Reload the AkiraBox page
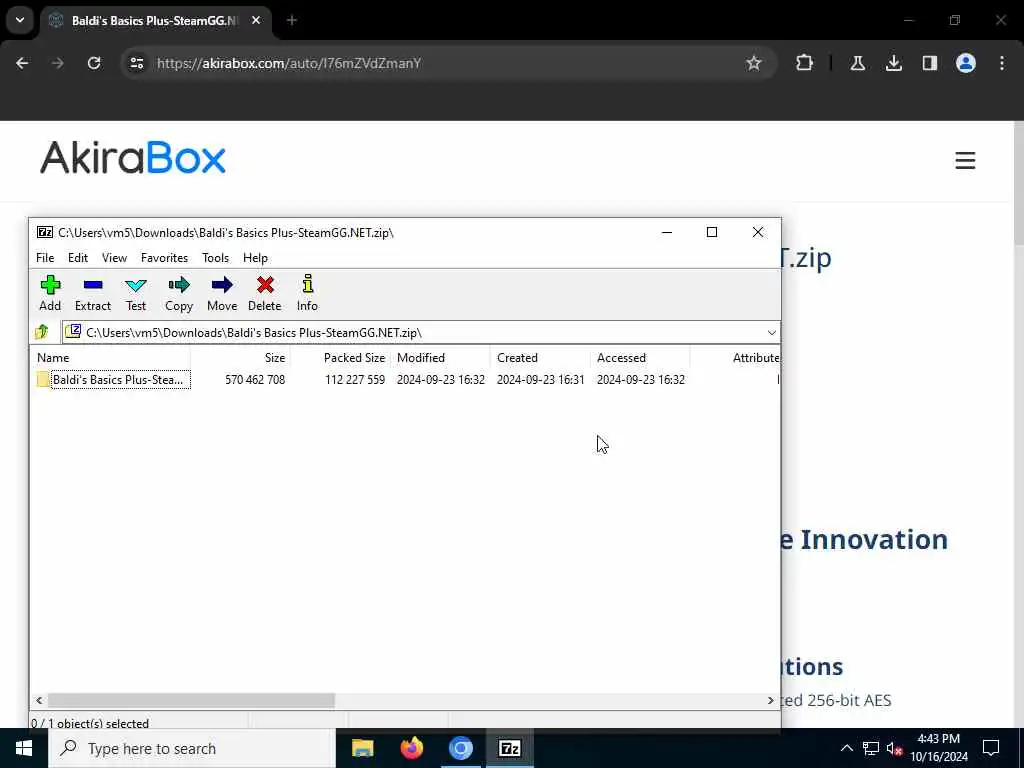The height and width of the screenshot is (768, 1024). point(94,63)
